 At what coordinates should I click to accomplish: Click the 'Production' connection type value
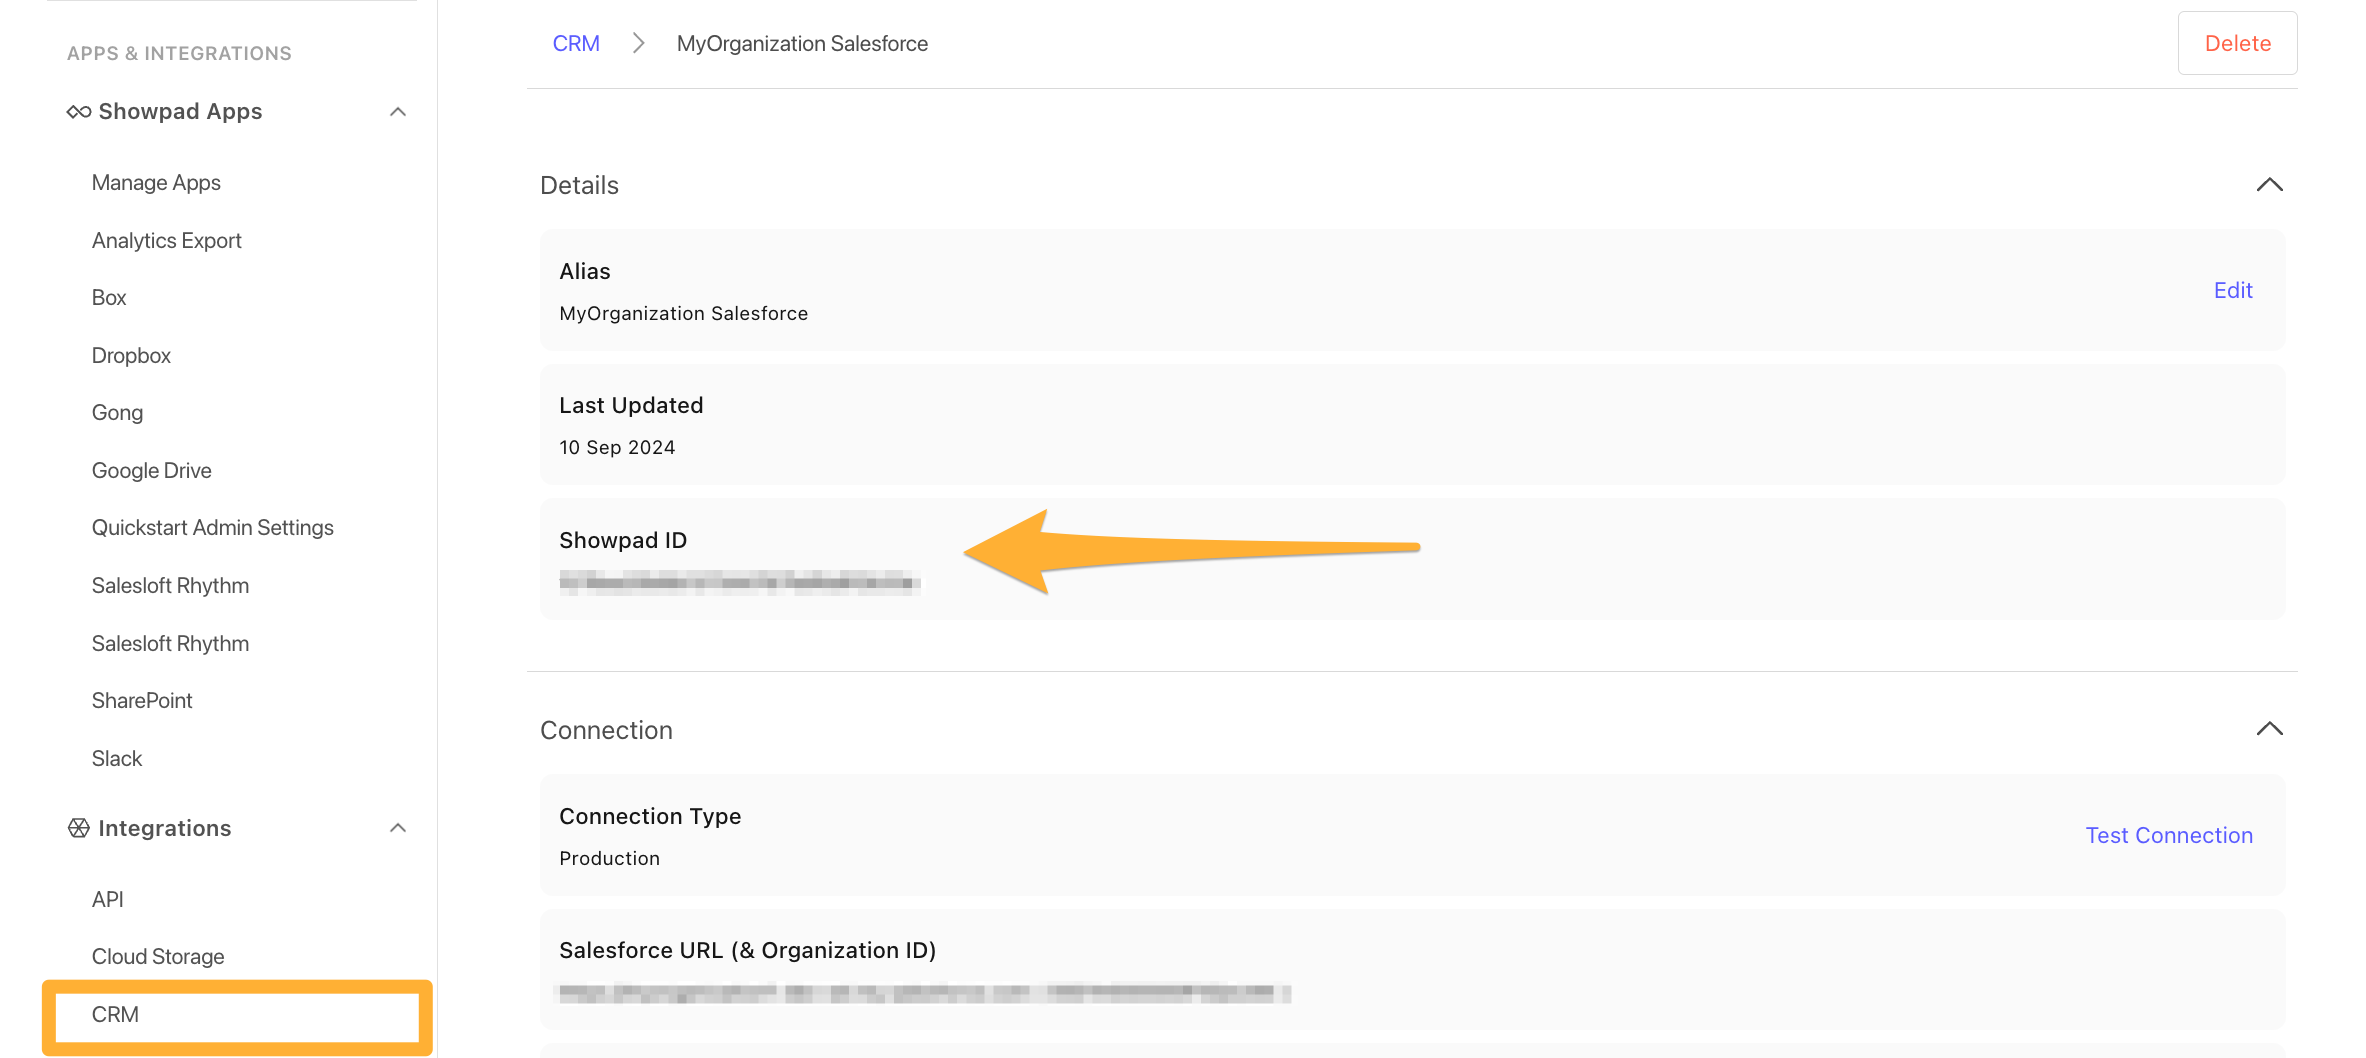610,859
